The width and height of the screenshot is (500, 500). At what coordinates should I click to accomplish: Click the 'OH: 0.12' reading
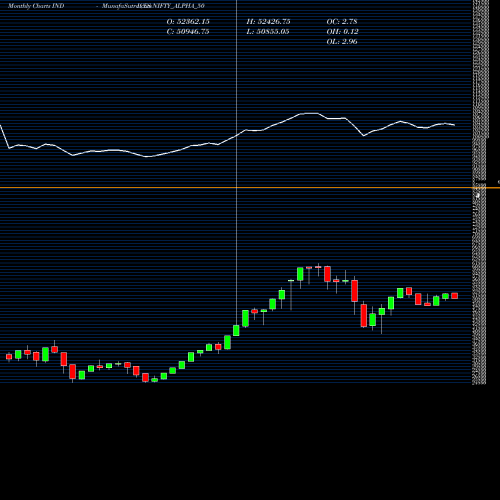pyautogui.click(x=342, y=32)
